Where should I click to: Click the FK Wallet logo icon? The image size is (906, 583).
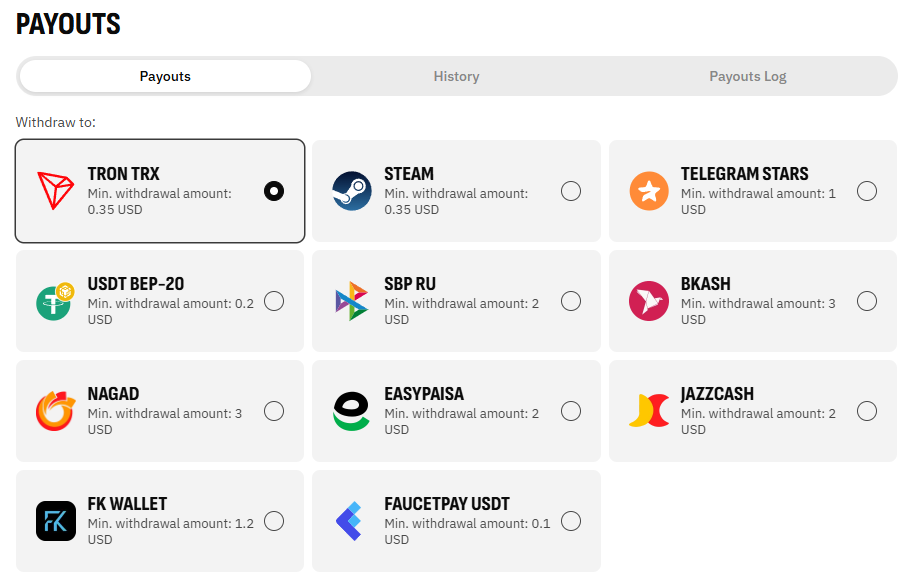pos(56,521)
